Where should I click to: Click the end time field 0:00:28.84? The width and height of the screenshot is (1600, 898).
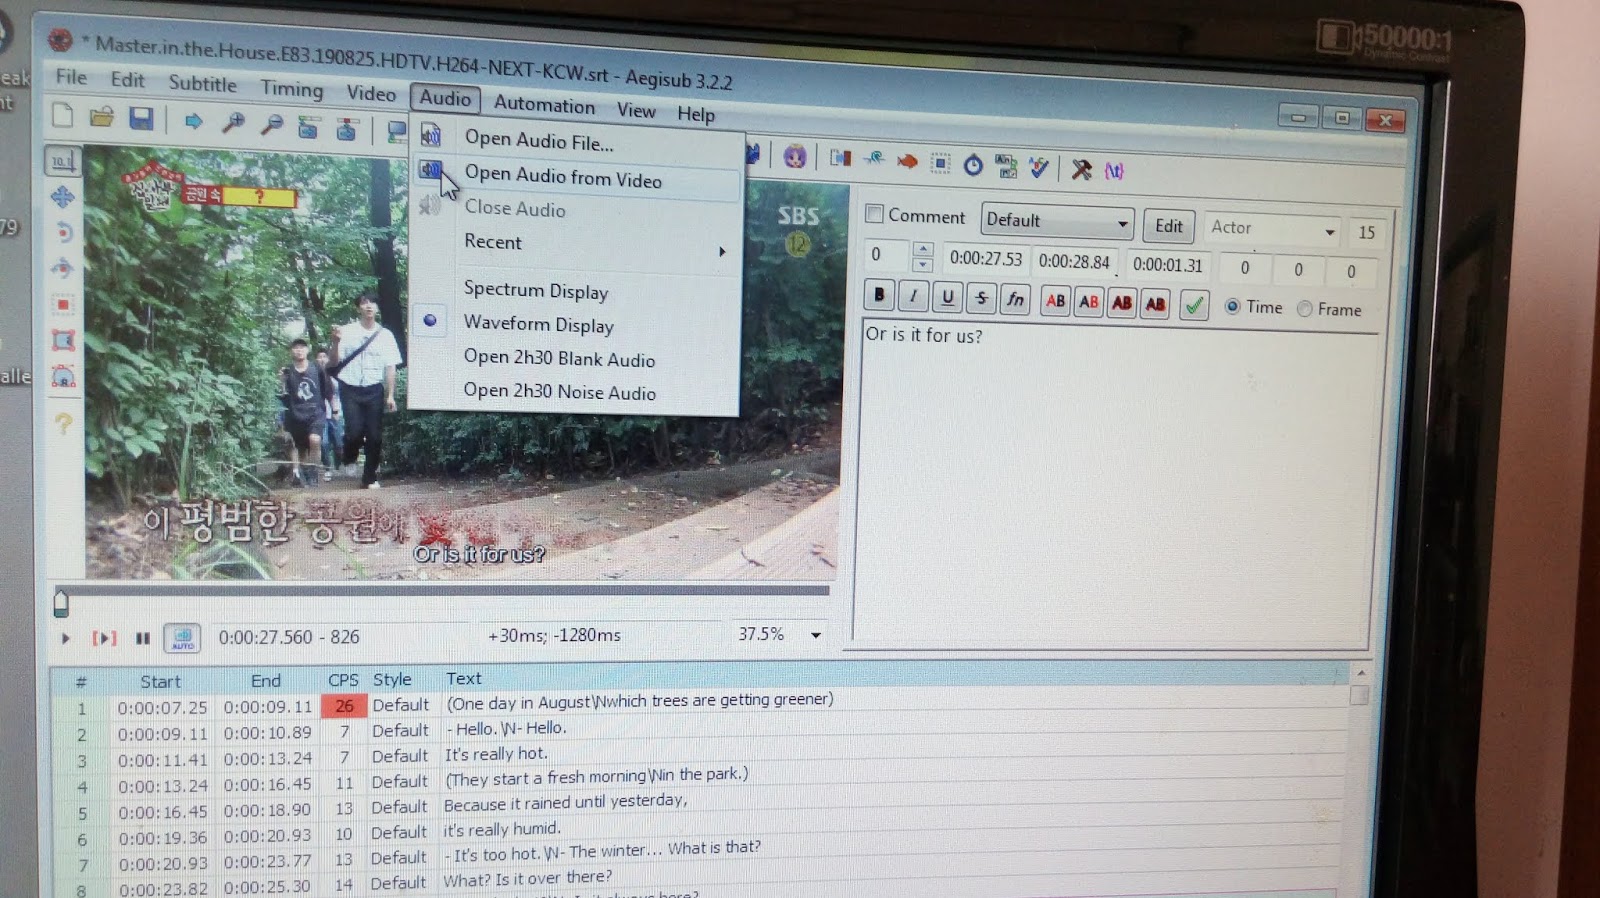click(x=1074, y=262)
